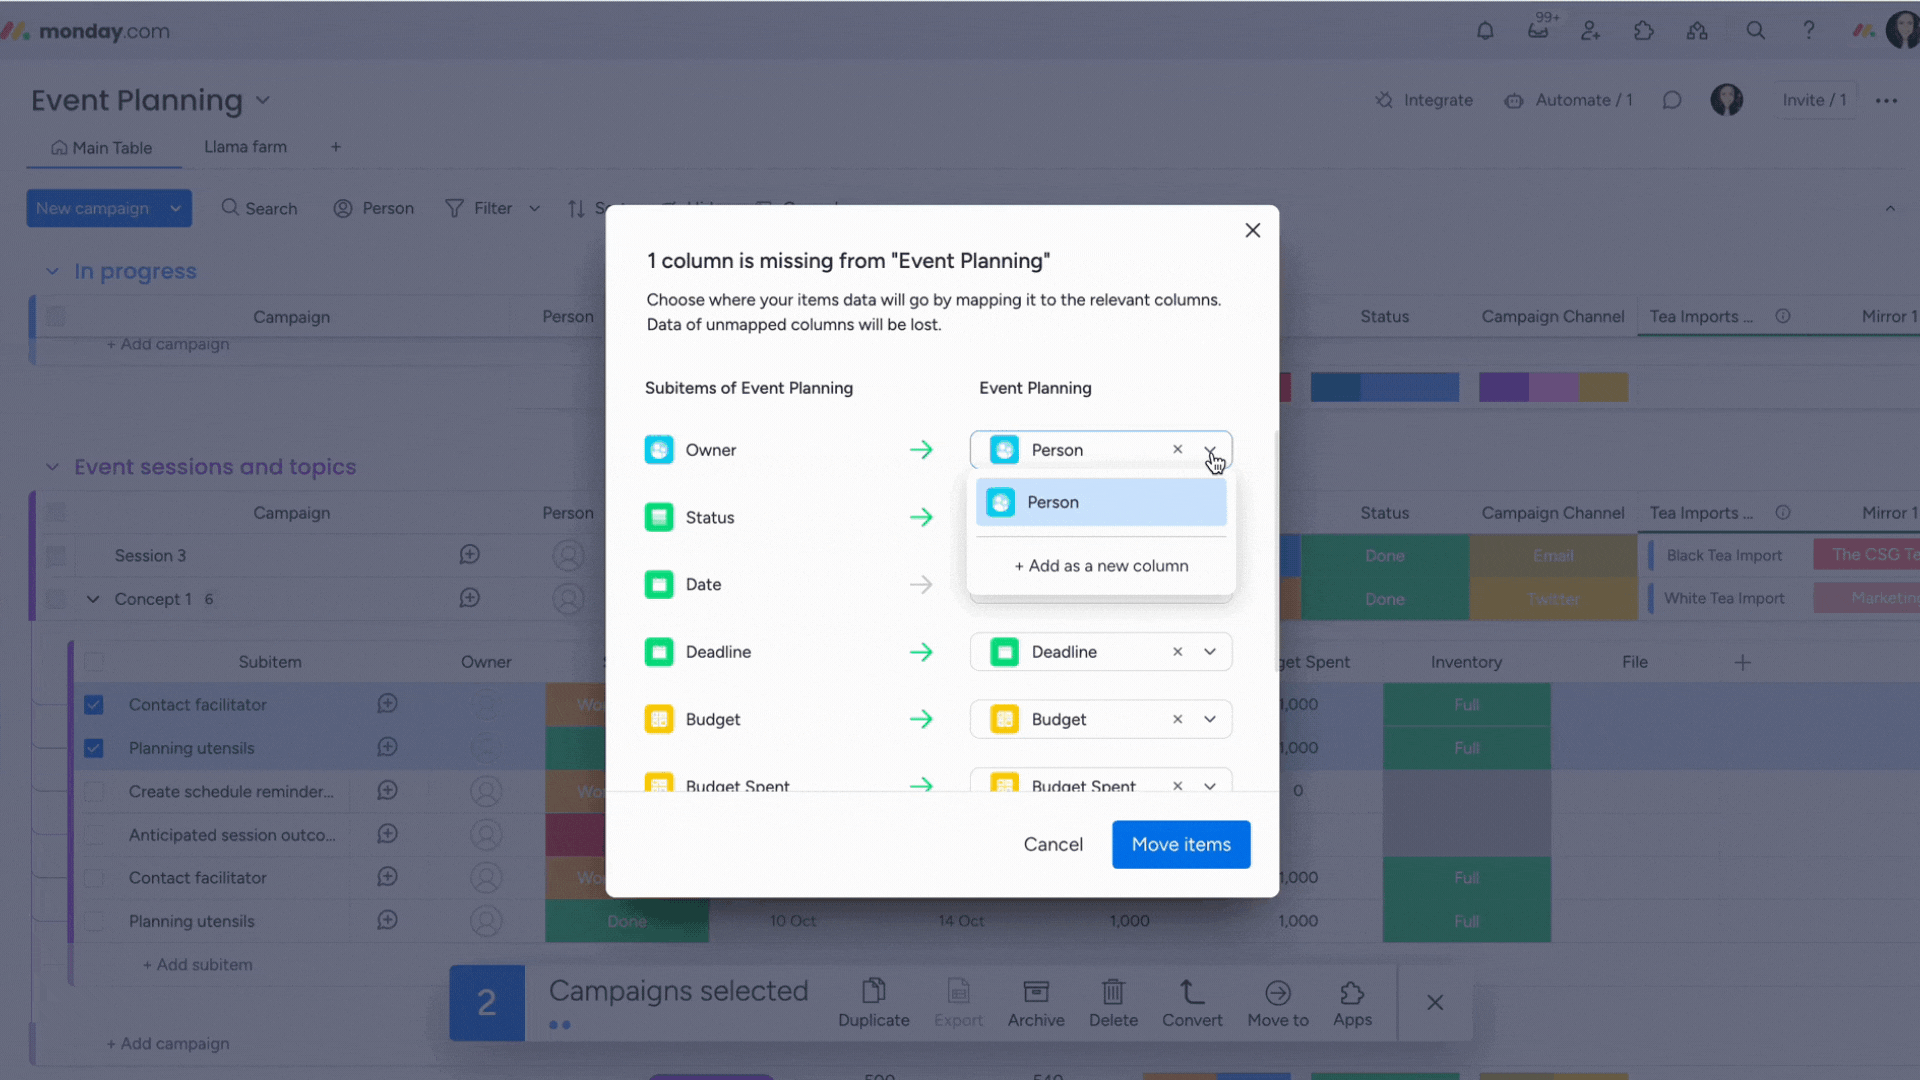Open Apps in the selection bar
Screen dimensions: 1920x1080
pos(1352,1003)
